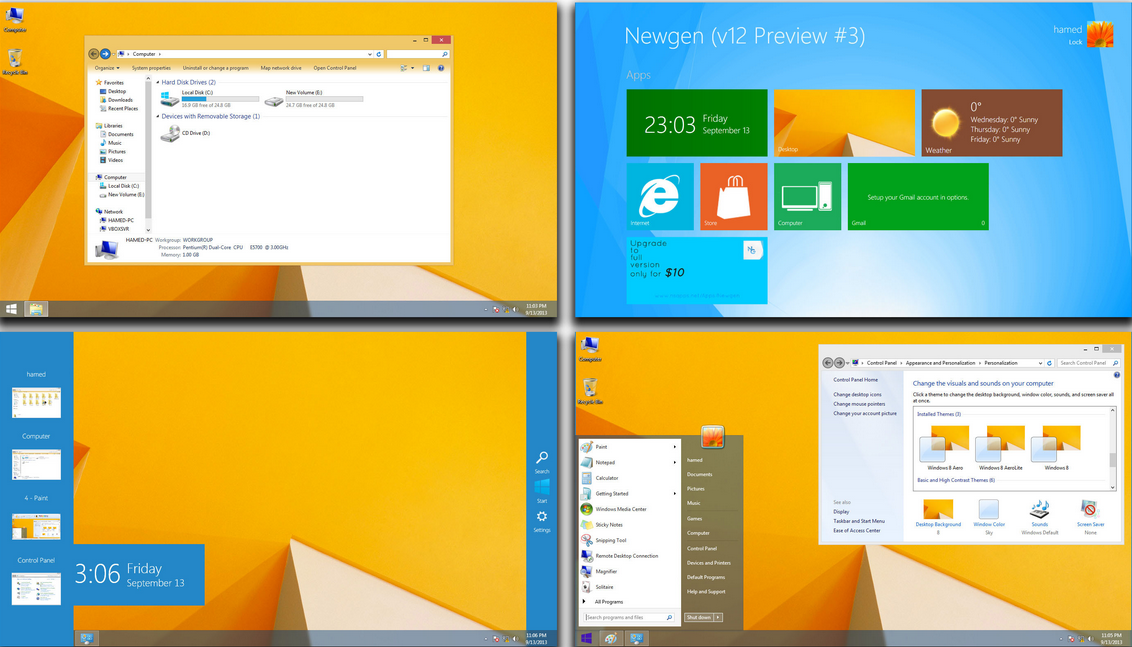This screenshot has width=1132, height=647.
Task: Click hamed user avatar atop Start menu
Action: (x=713, y=437)
